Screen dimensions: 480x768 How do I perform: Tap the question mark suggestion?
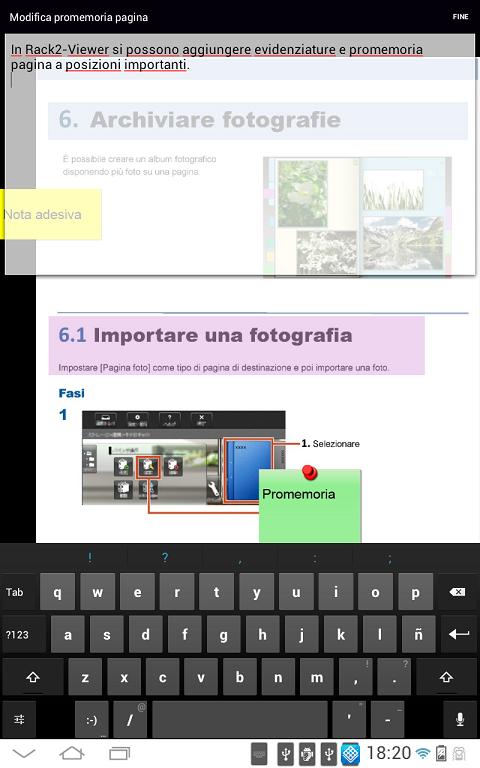point(165,557)
